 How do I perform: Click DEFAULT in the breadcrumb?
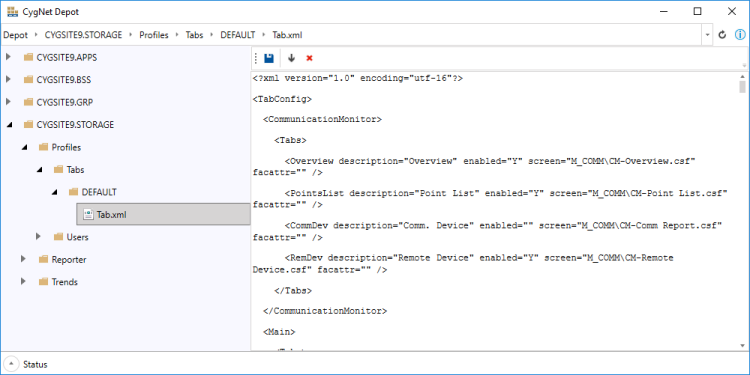238,35
